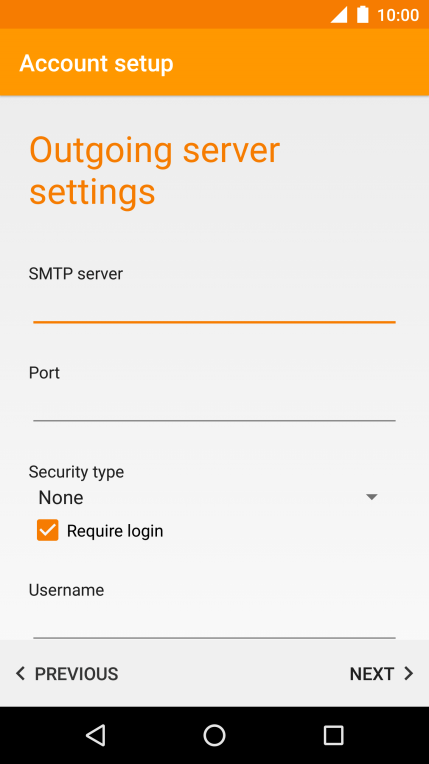The height and width of the screenshot is (764, 429).
Task: Click the Security type label
Action: tap(76, 472)
